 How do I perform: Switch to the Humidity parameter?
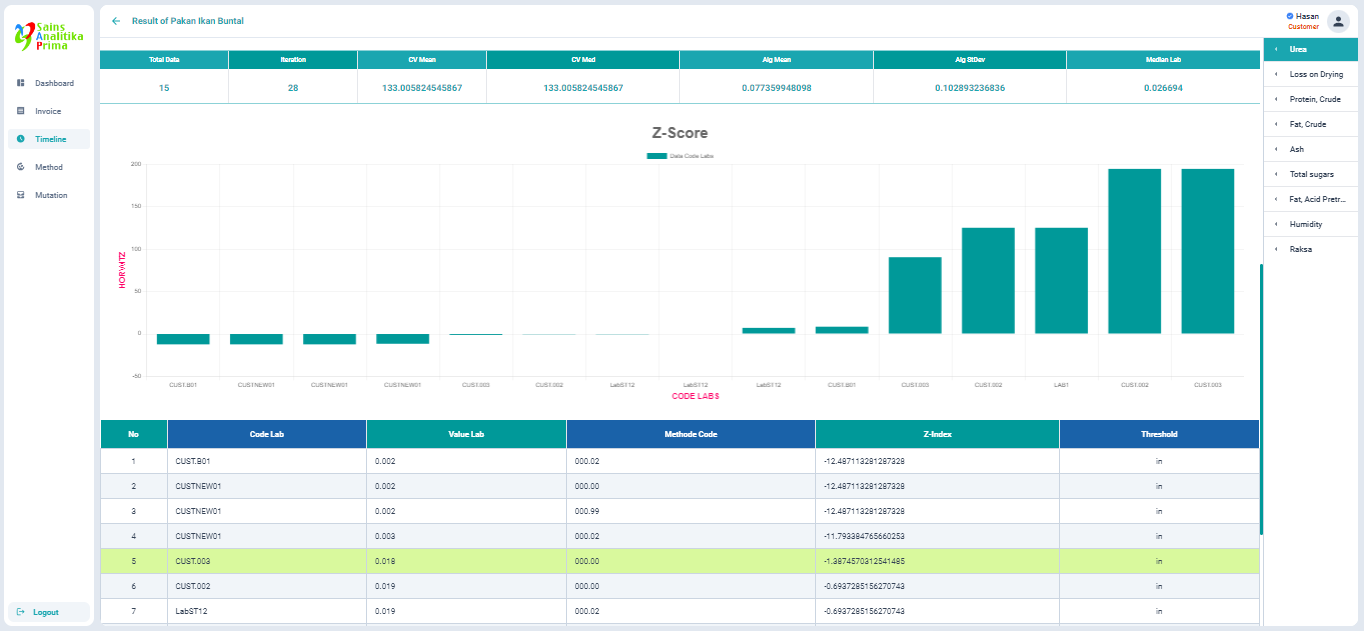pyautogui.click(x=1305, y=224)
